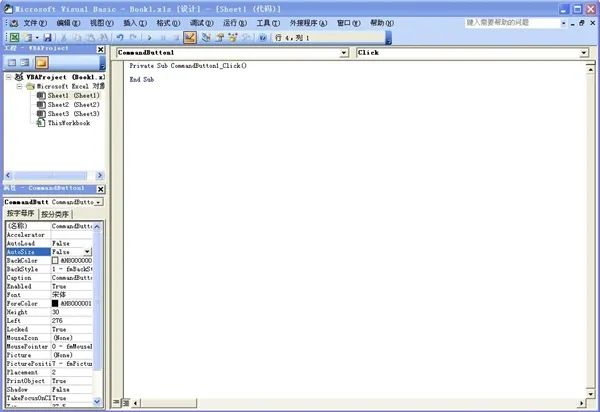
Task: Click the Copy toolbar icon
Action: tap(77, 37)
